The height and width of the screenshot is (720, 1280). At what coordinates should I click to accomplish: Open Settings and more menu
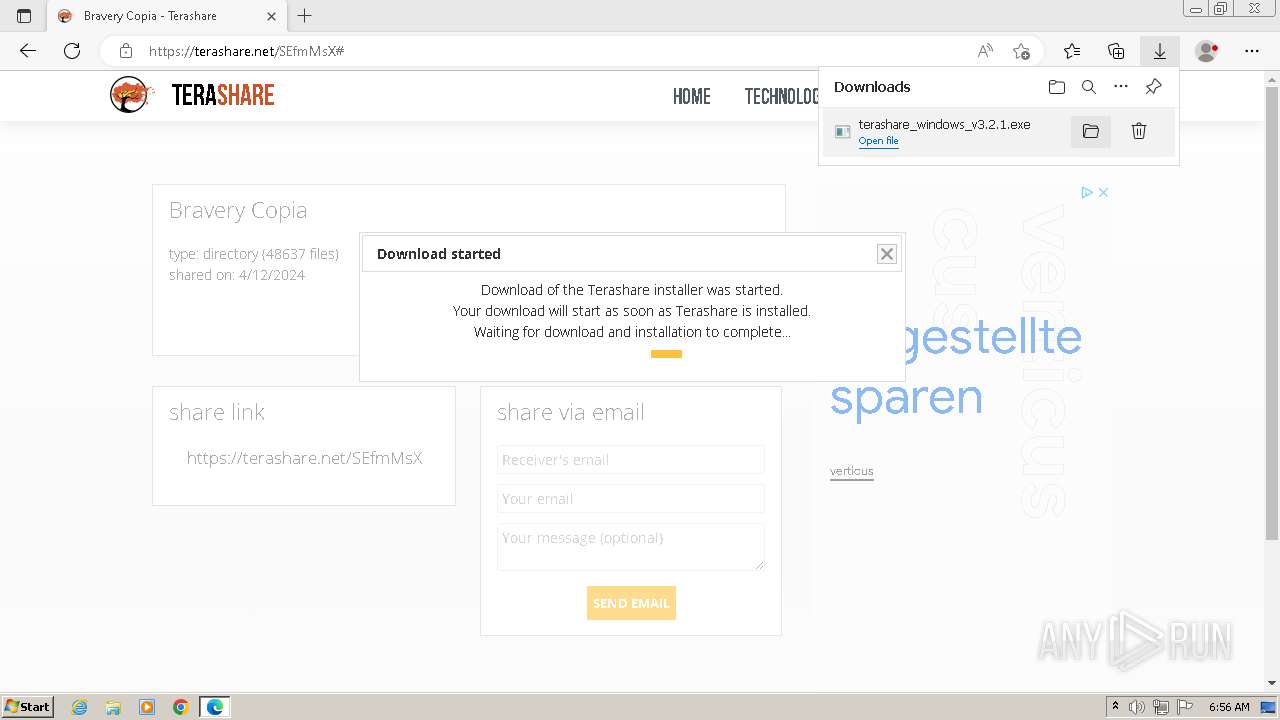(1252, 51)
